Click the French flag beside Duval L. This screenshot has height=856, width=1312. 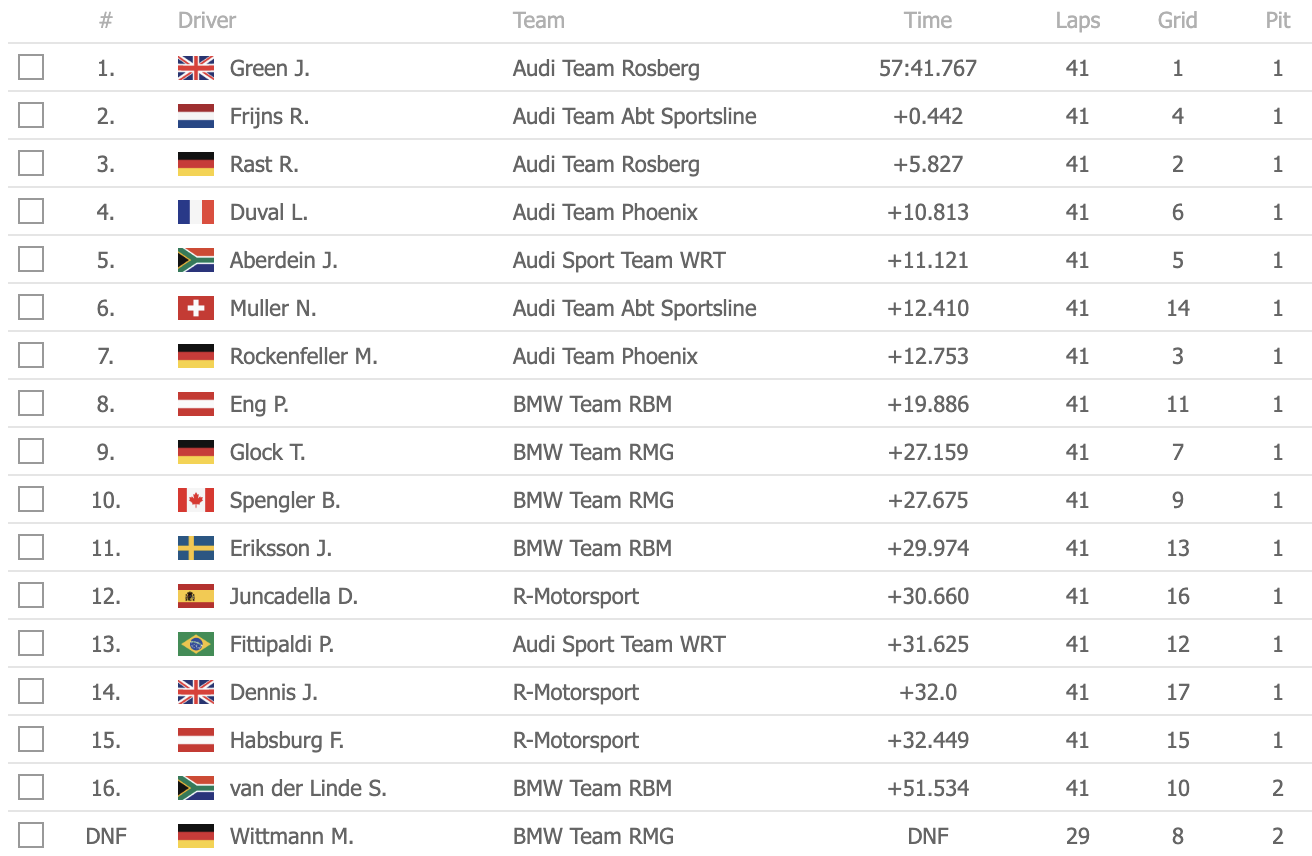(196, 212)
